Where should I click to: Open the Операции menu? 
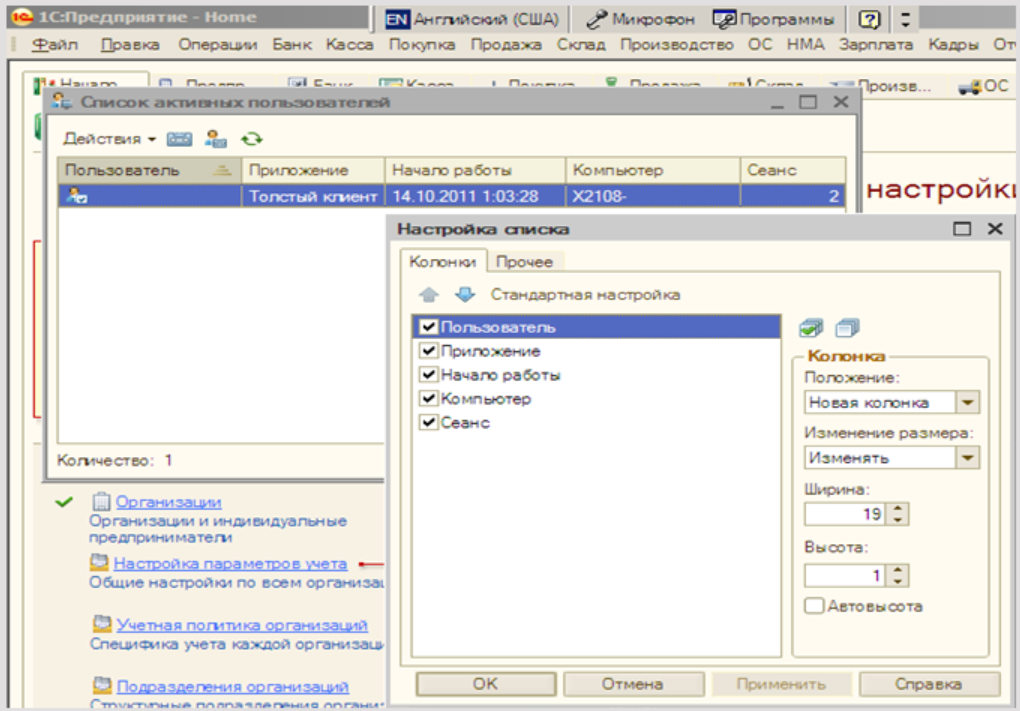coord(217,45)
